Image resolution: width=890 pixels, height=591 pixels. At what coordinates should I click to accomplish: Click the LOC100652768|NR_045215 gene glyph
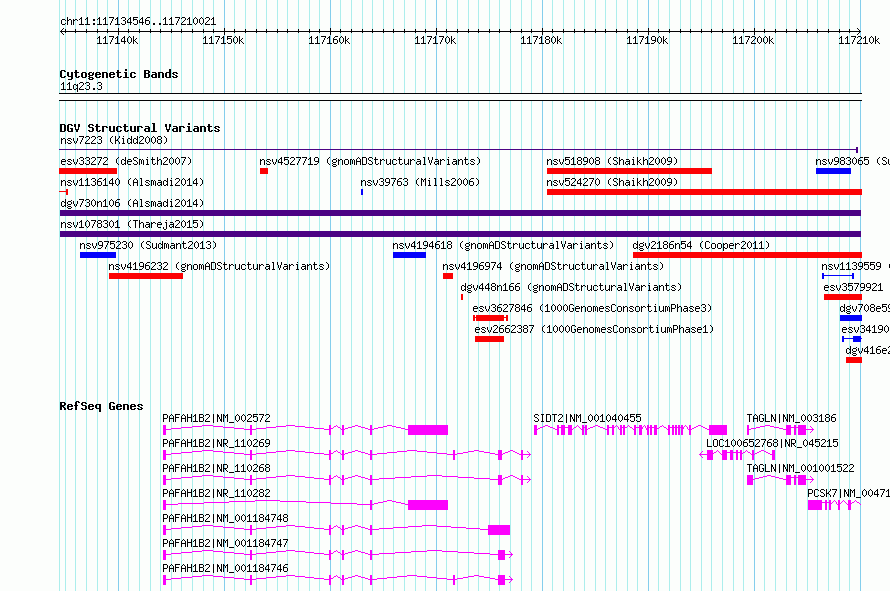coord(737,455)
